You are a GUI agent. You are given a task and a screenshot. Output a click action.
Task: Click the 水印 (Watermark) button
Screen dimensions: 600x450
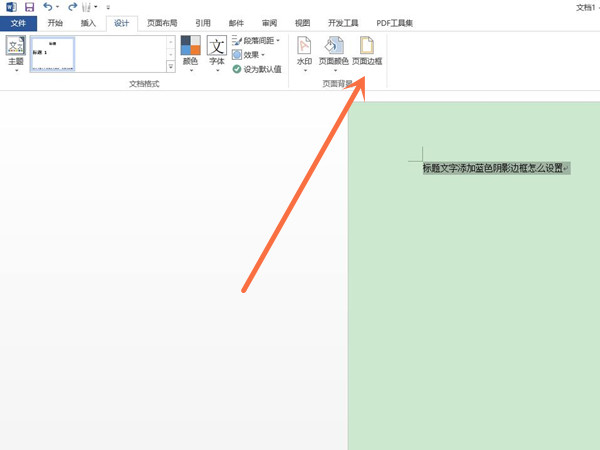[x=304, y=53]
